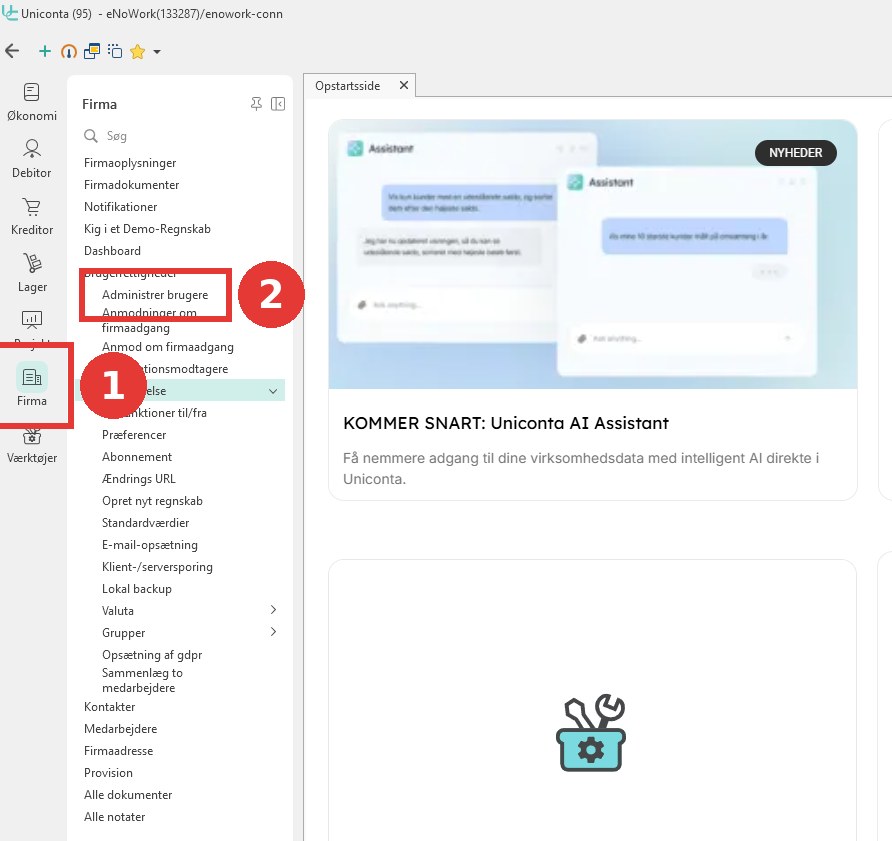Open Administrer brugere

[155, 295]
